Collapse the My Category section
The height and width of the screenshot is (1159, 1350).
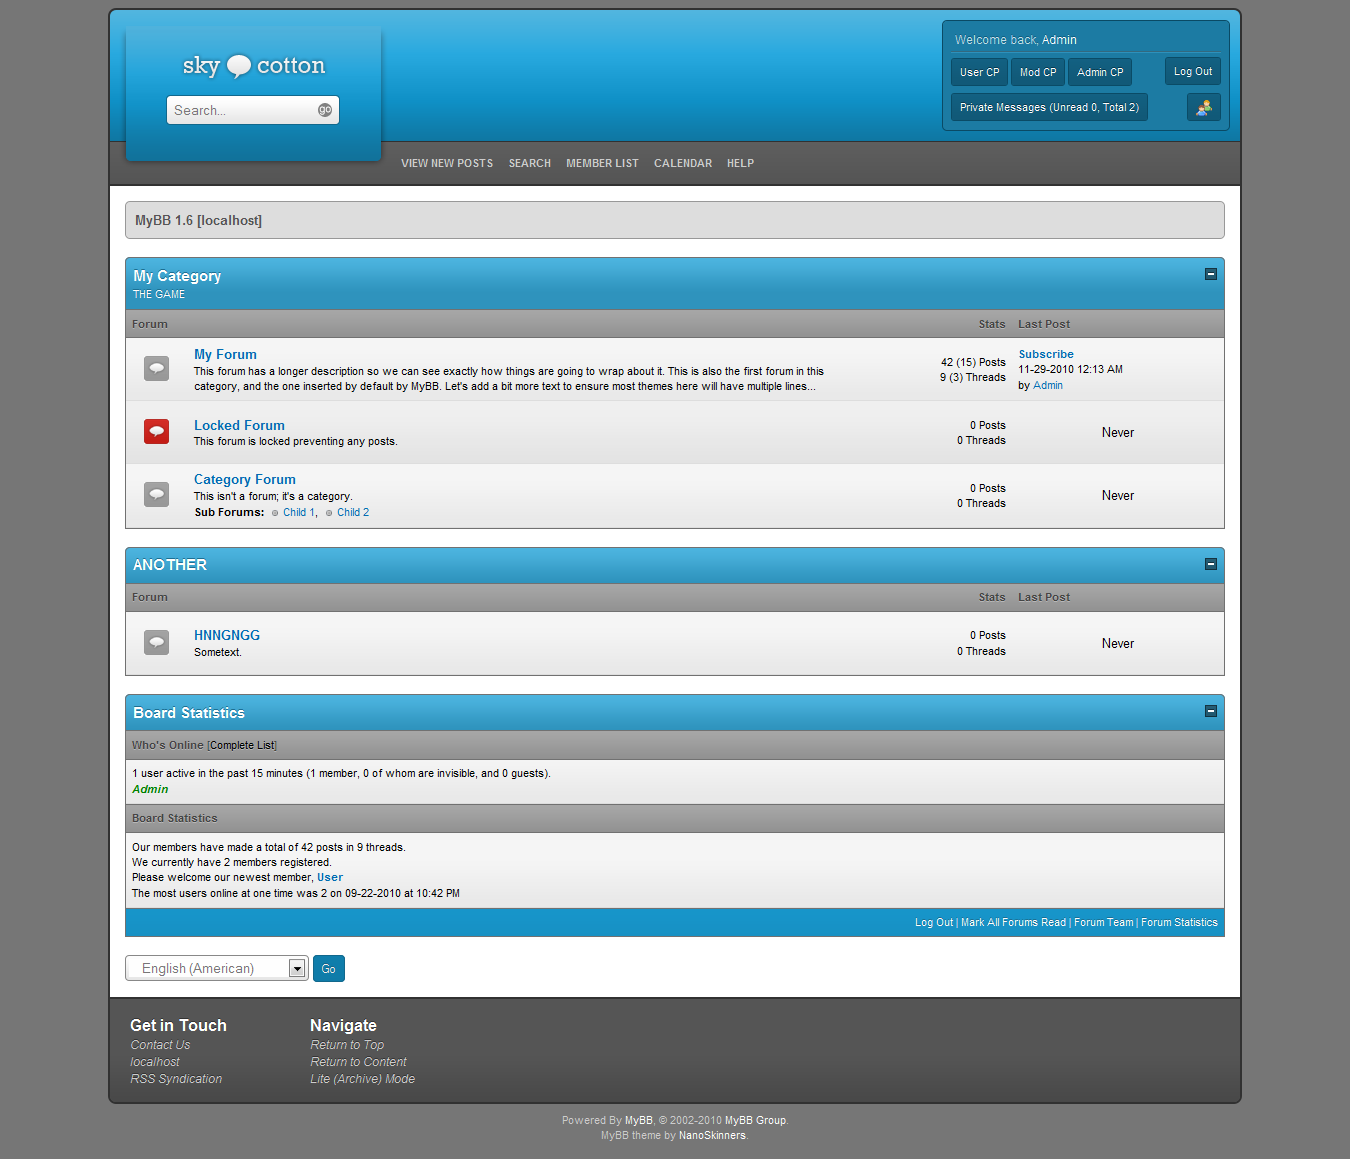pos(1210,274)
